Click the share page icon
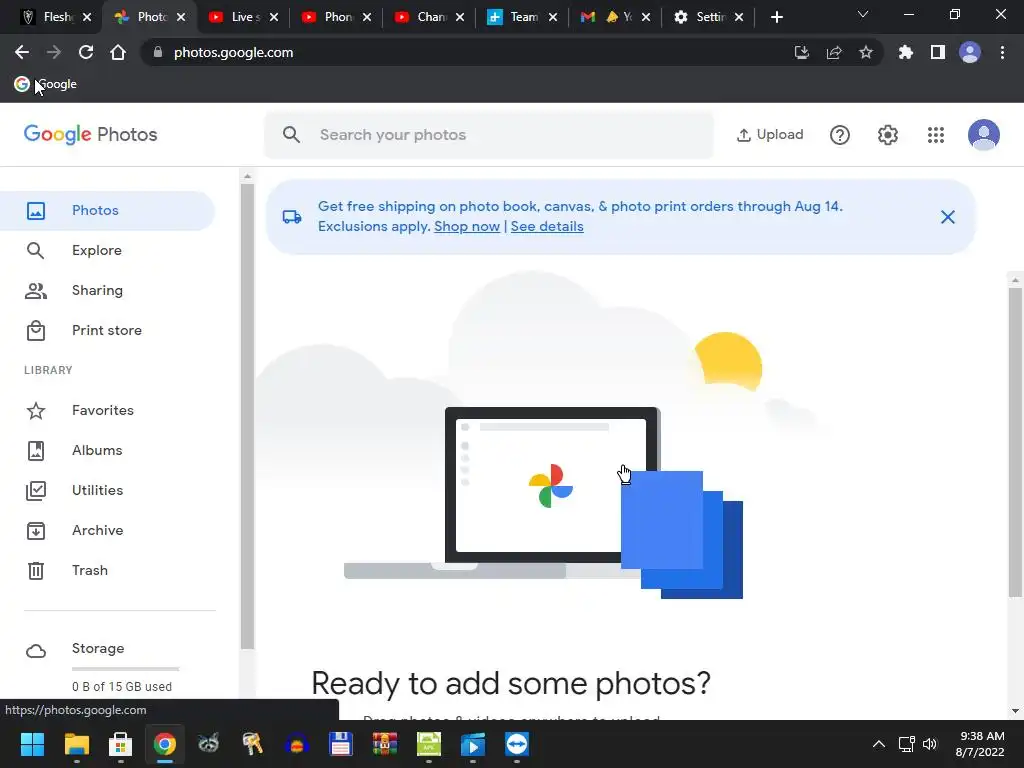This screenshot has width=1024, height=768. (834, 52)
